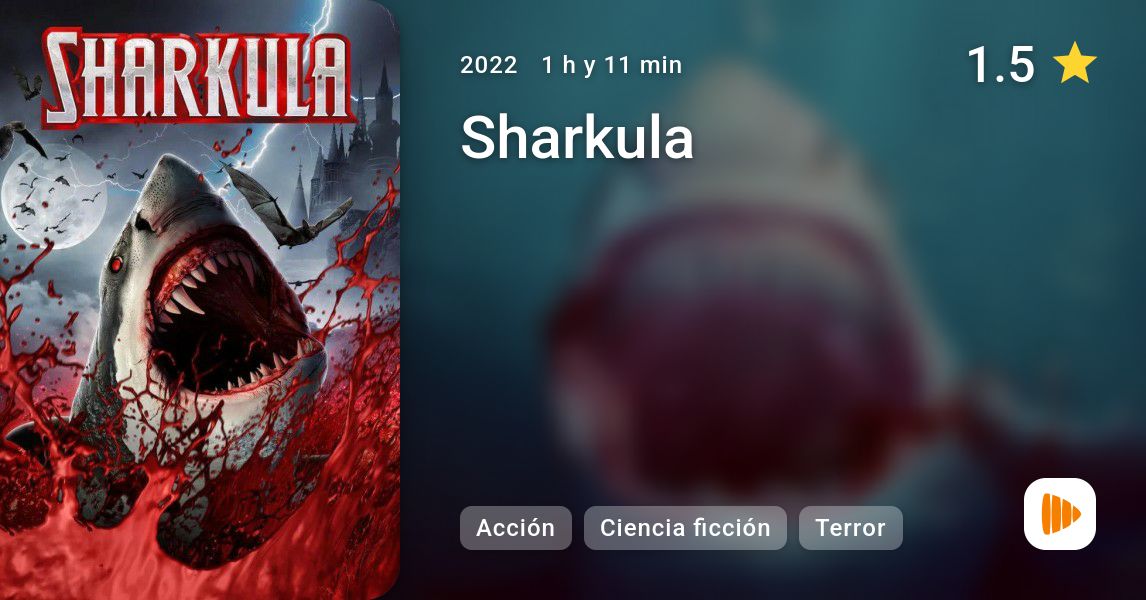
Task: Click the Sharkula movie title text
Action: pos(577,137)
